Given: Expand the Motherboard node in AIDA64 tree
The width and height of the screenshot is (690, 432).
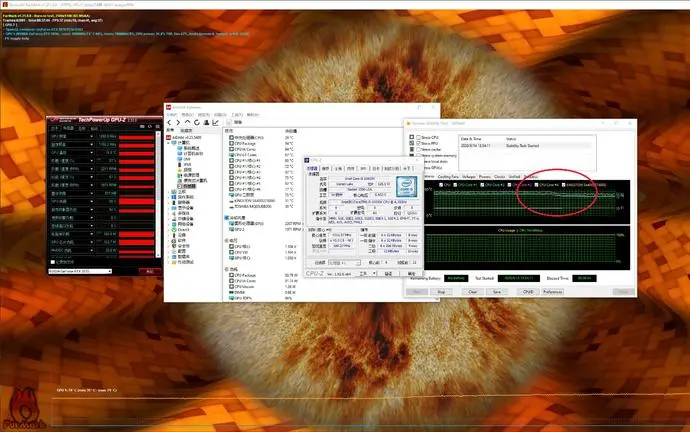Looking at the screenshot, I should pos(169,192).
